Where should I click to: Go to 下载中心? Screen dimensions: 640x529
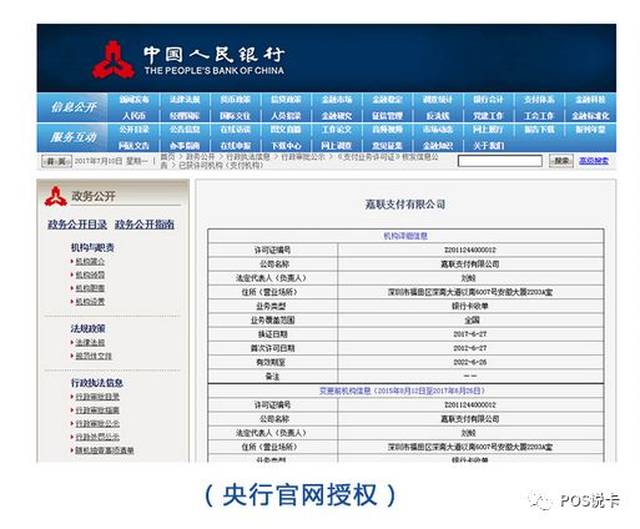point(286,146)
